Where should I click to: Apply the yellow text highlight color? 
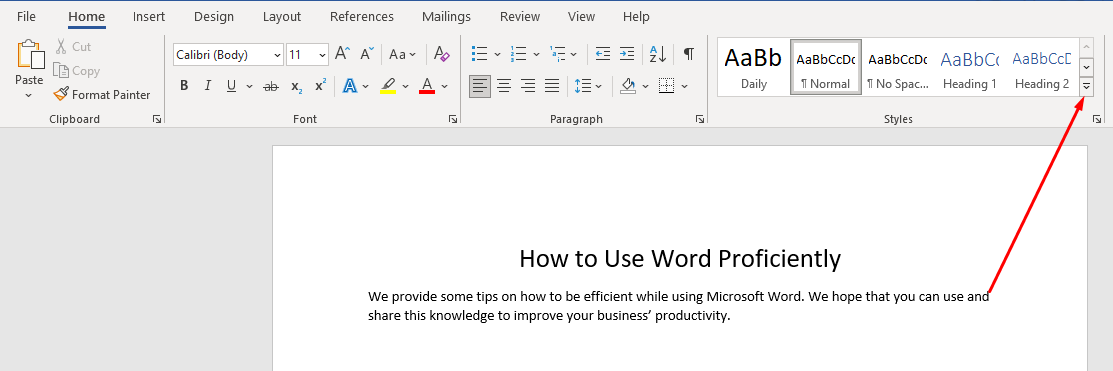(x=388, y=87)
